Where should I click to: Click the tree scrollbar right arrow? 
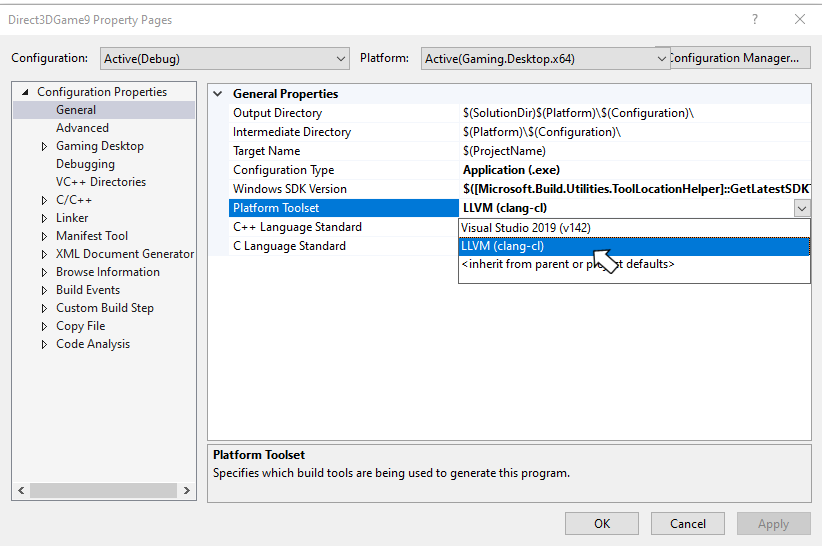(186, 491)
